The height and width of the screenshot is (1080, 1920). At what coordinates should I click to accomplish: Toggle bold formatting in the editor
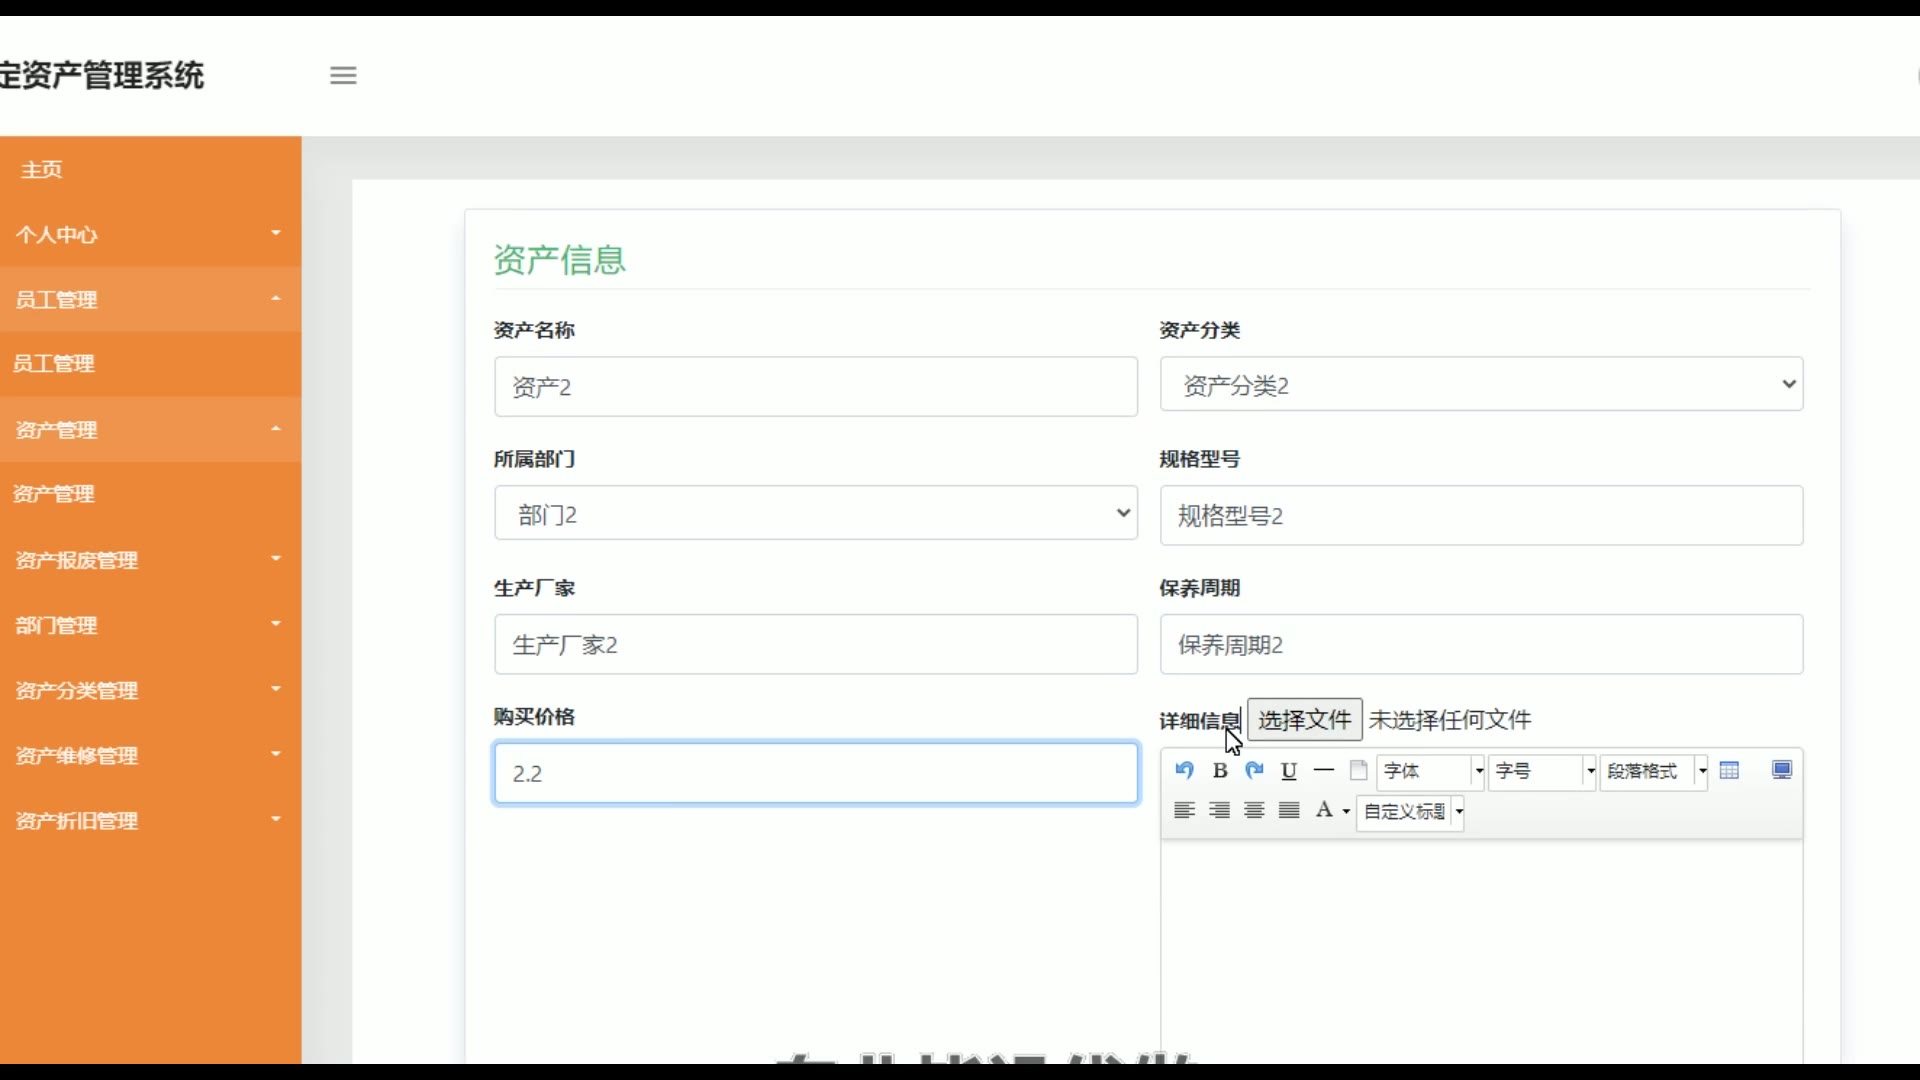click(1219, 770)
